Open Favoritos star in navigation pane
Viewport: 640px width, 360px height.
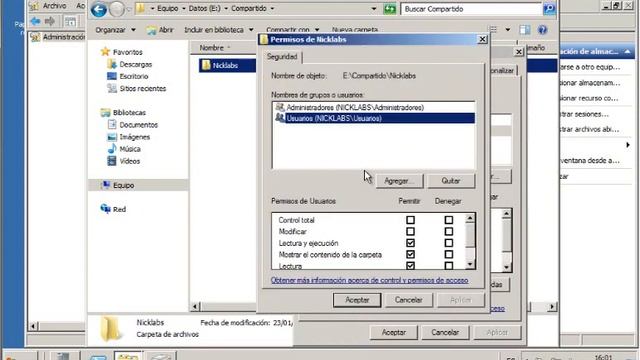[x=105, y=52]
